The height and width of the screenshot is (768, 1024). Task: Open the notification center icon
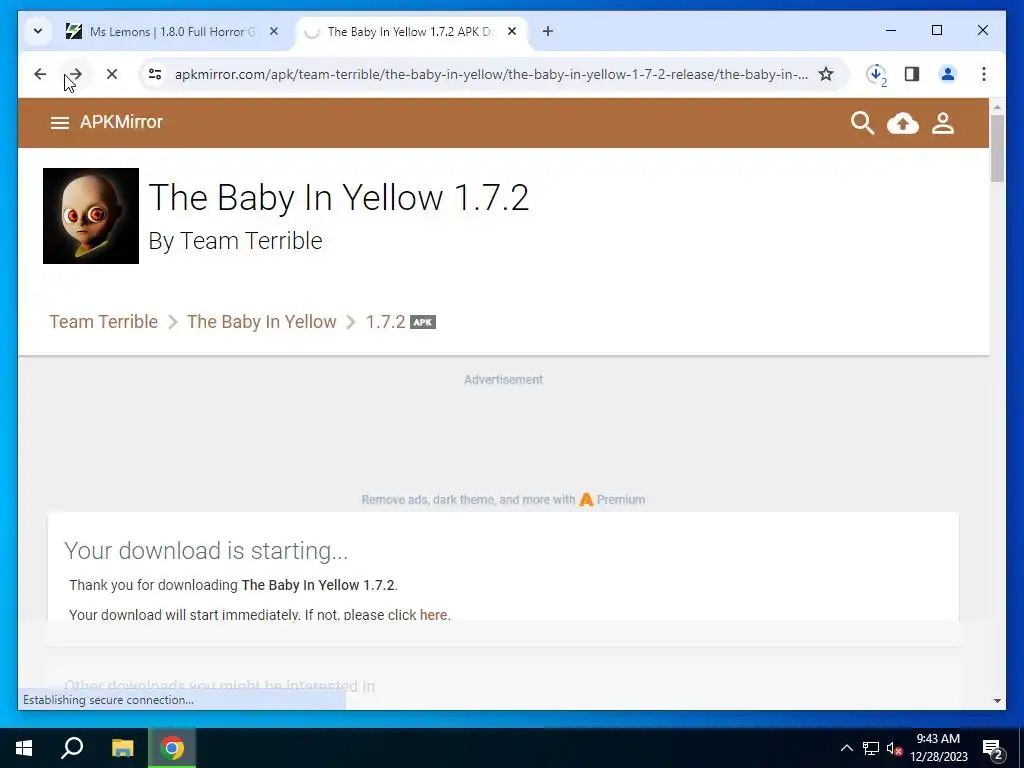click(993, 748)
